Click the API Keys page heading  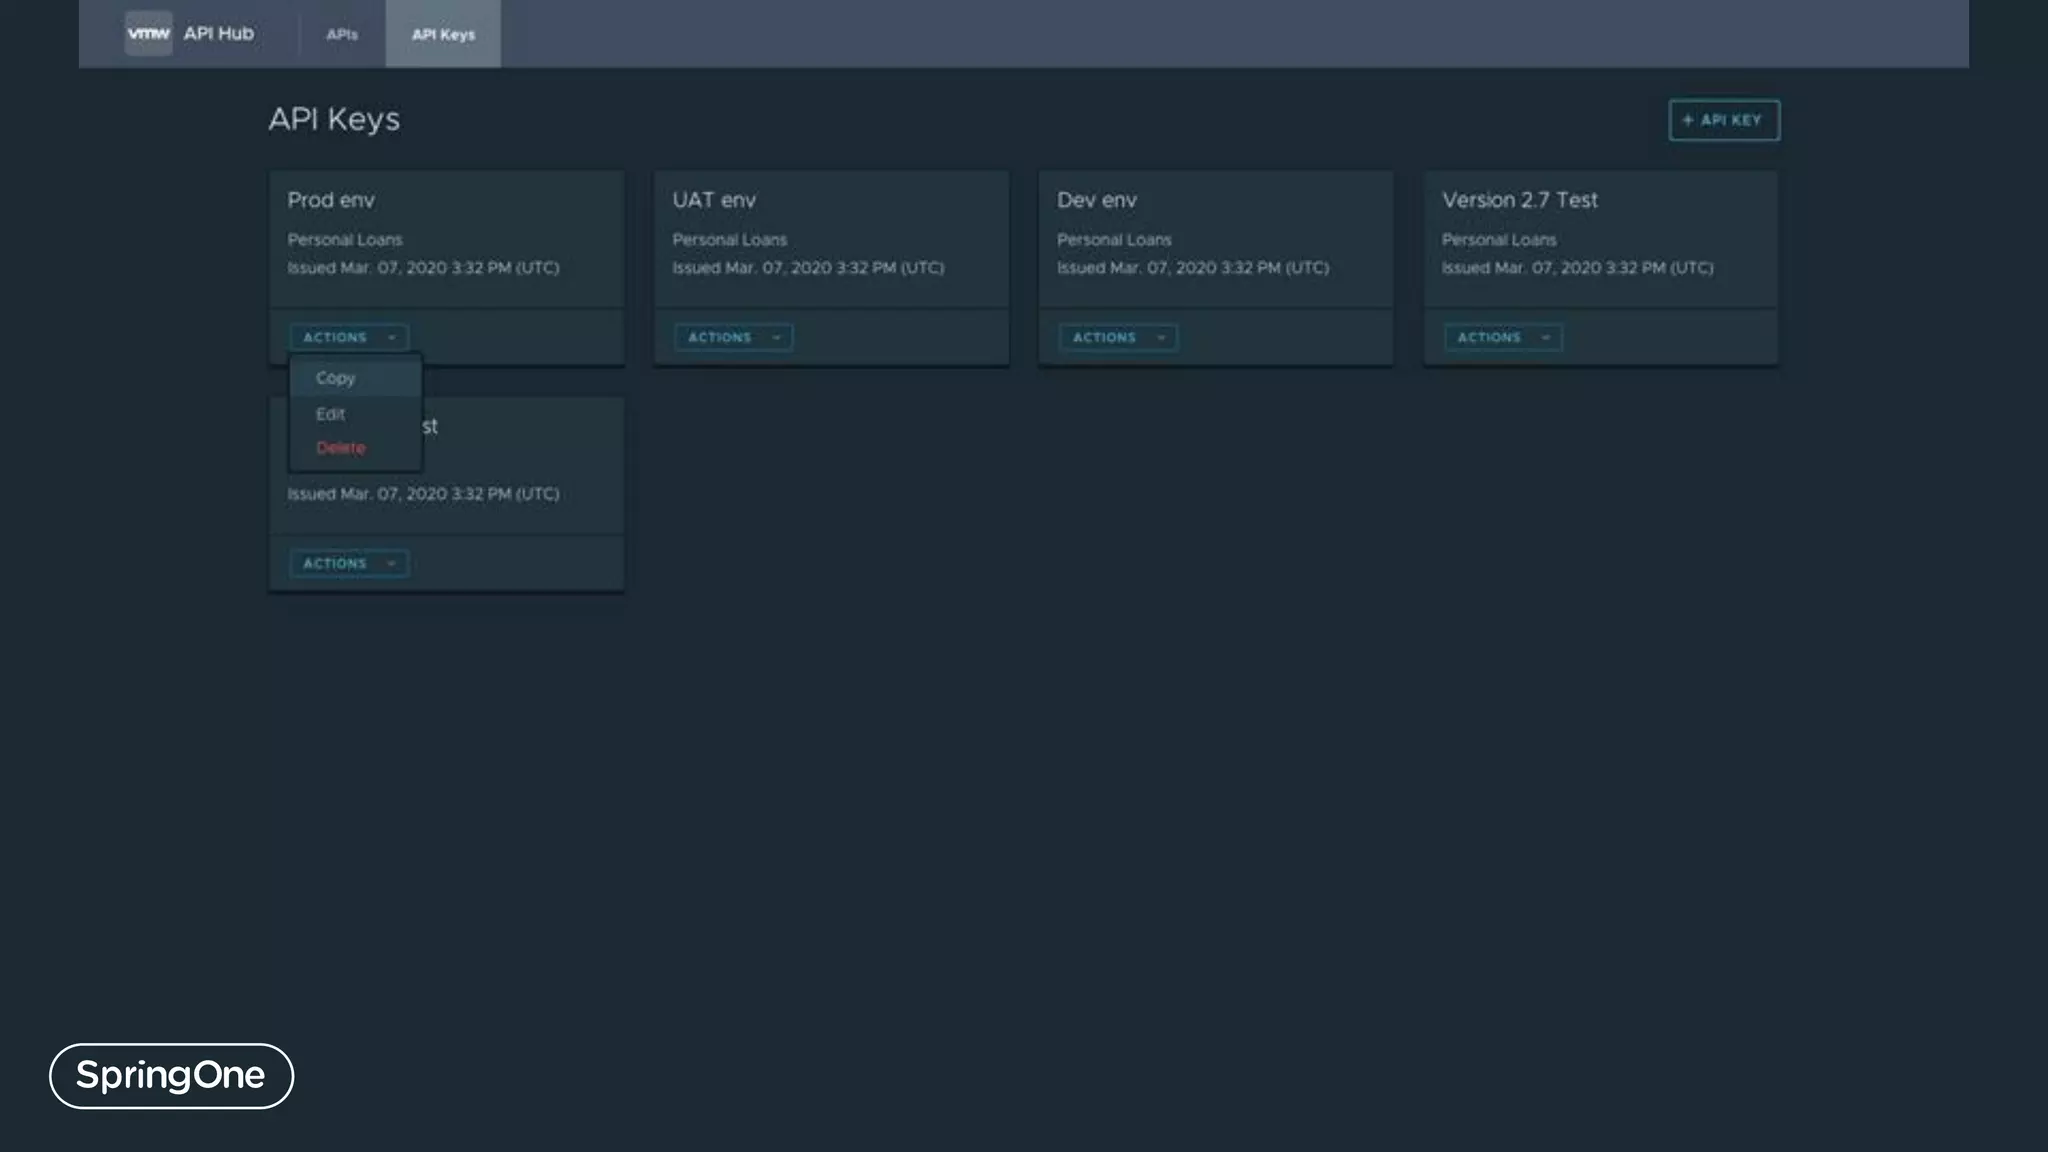pos(334,119)
